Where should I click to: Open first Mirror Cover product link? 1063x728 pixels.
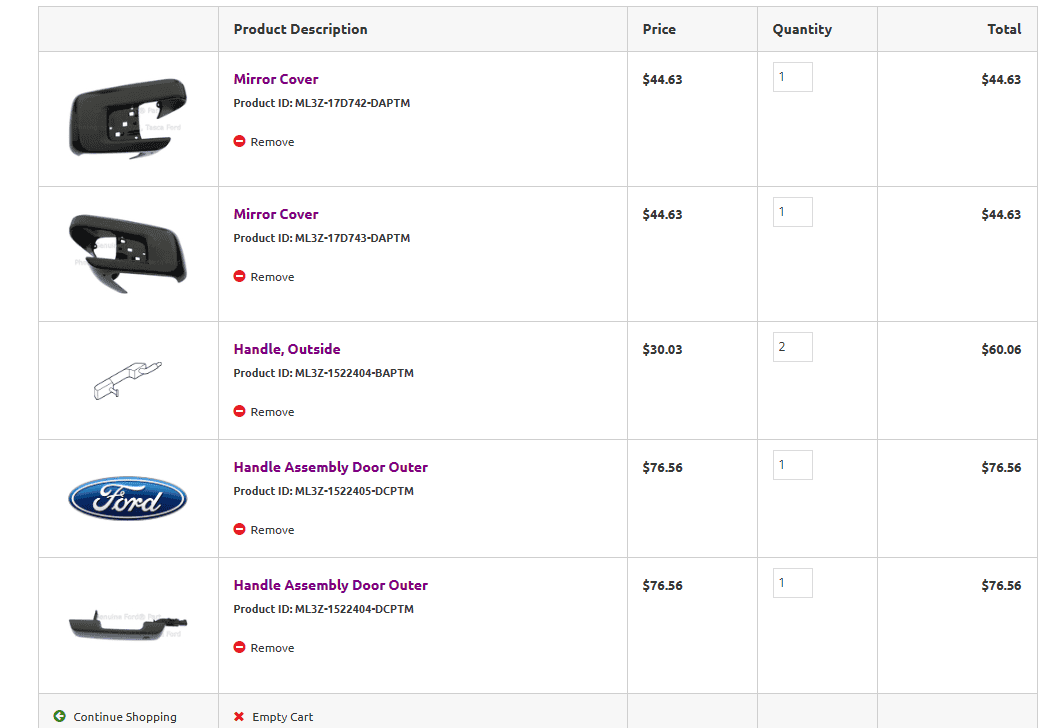276,79
